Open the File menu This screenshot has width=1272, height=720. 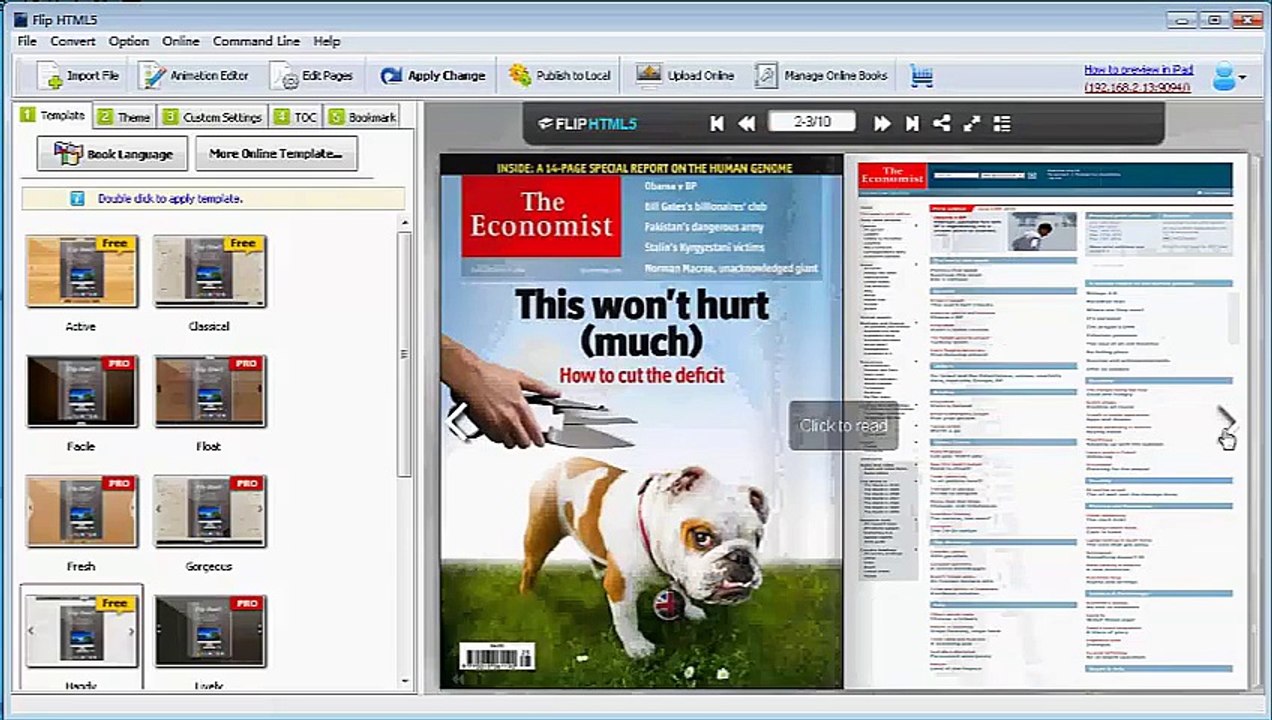(27, 41)
